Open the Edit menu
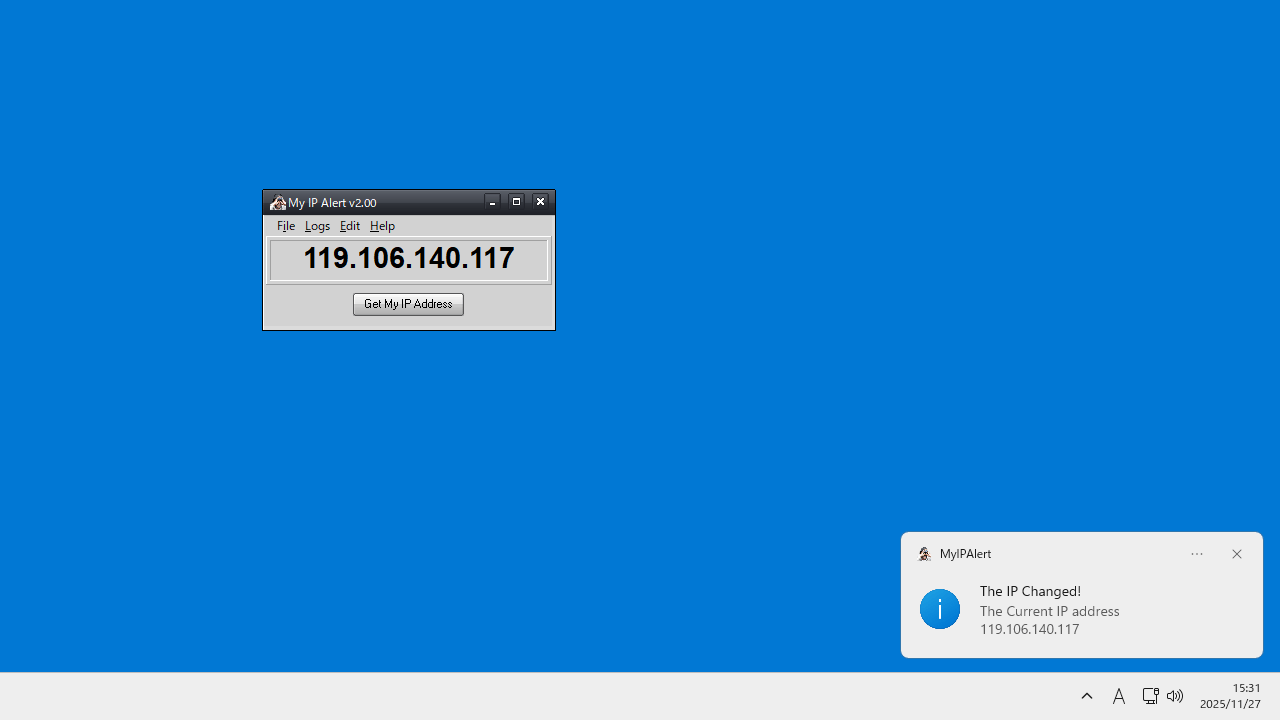Screen dimensions: 1280x720 point(349,225)
